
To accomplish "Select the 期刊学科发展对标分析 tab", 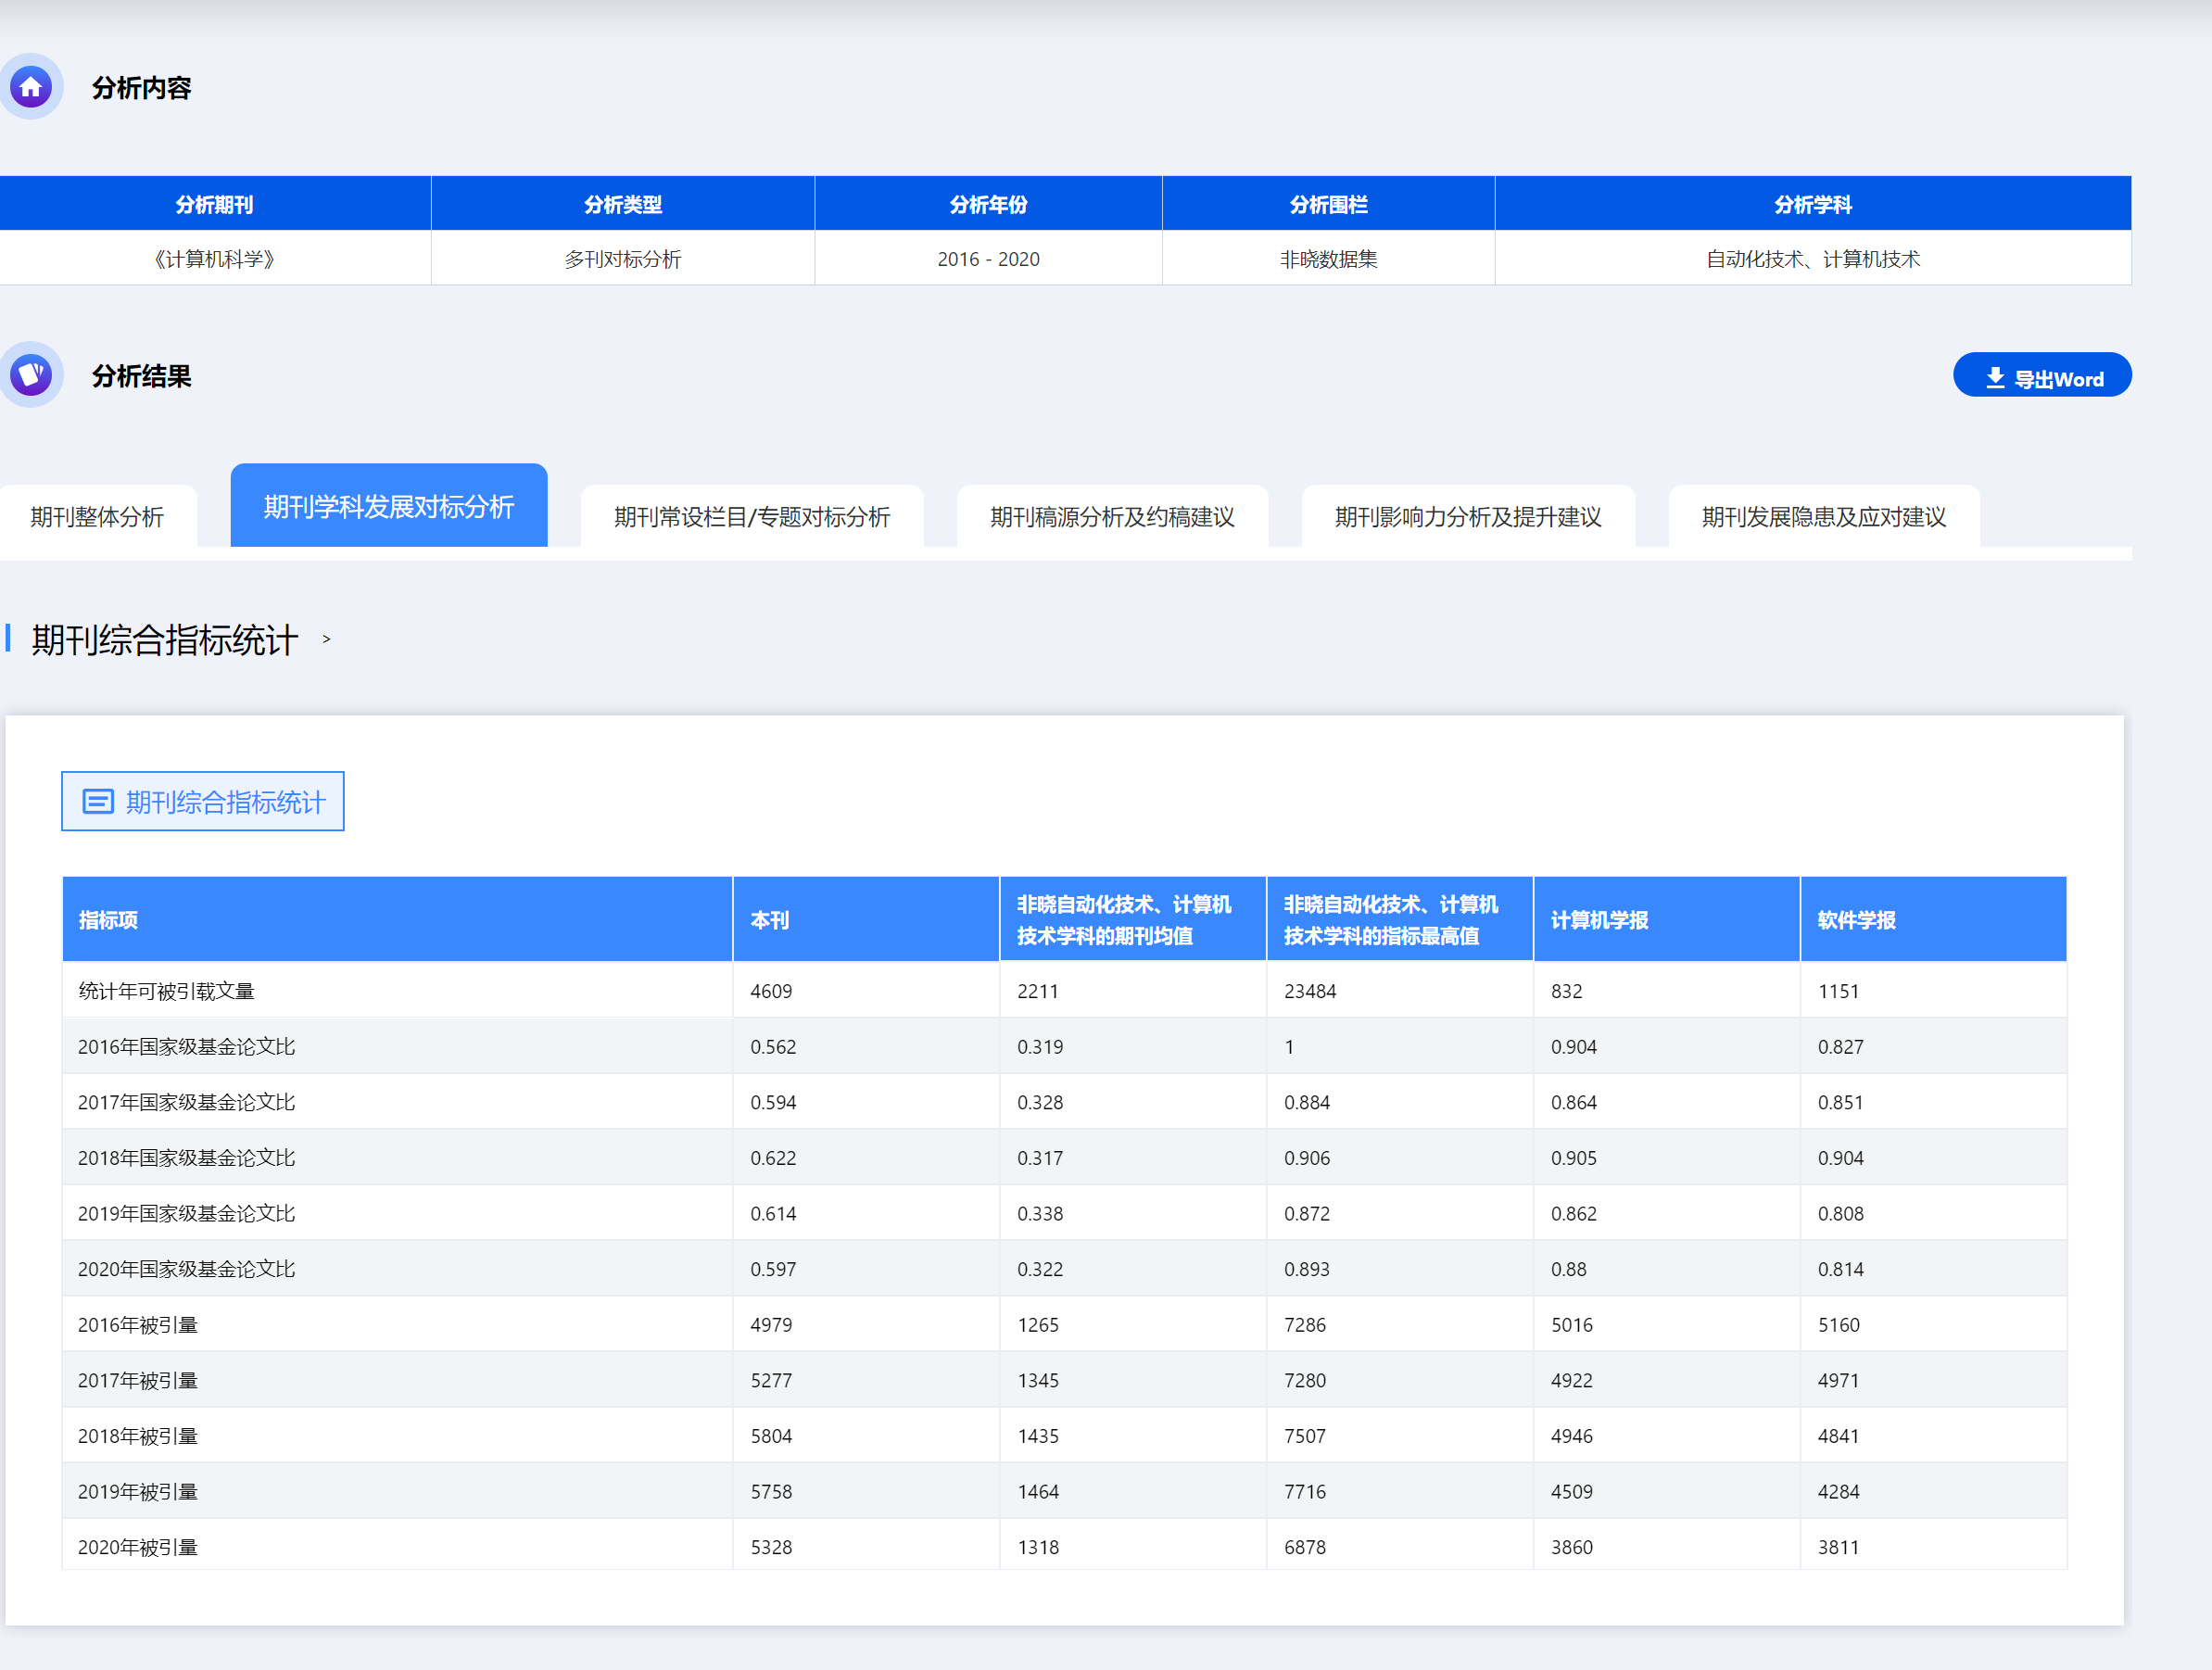I will [x=389, y=506].
